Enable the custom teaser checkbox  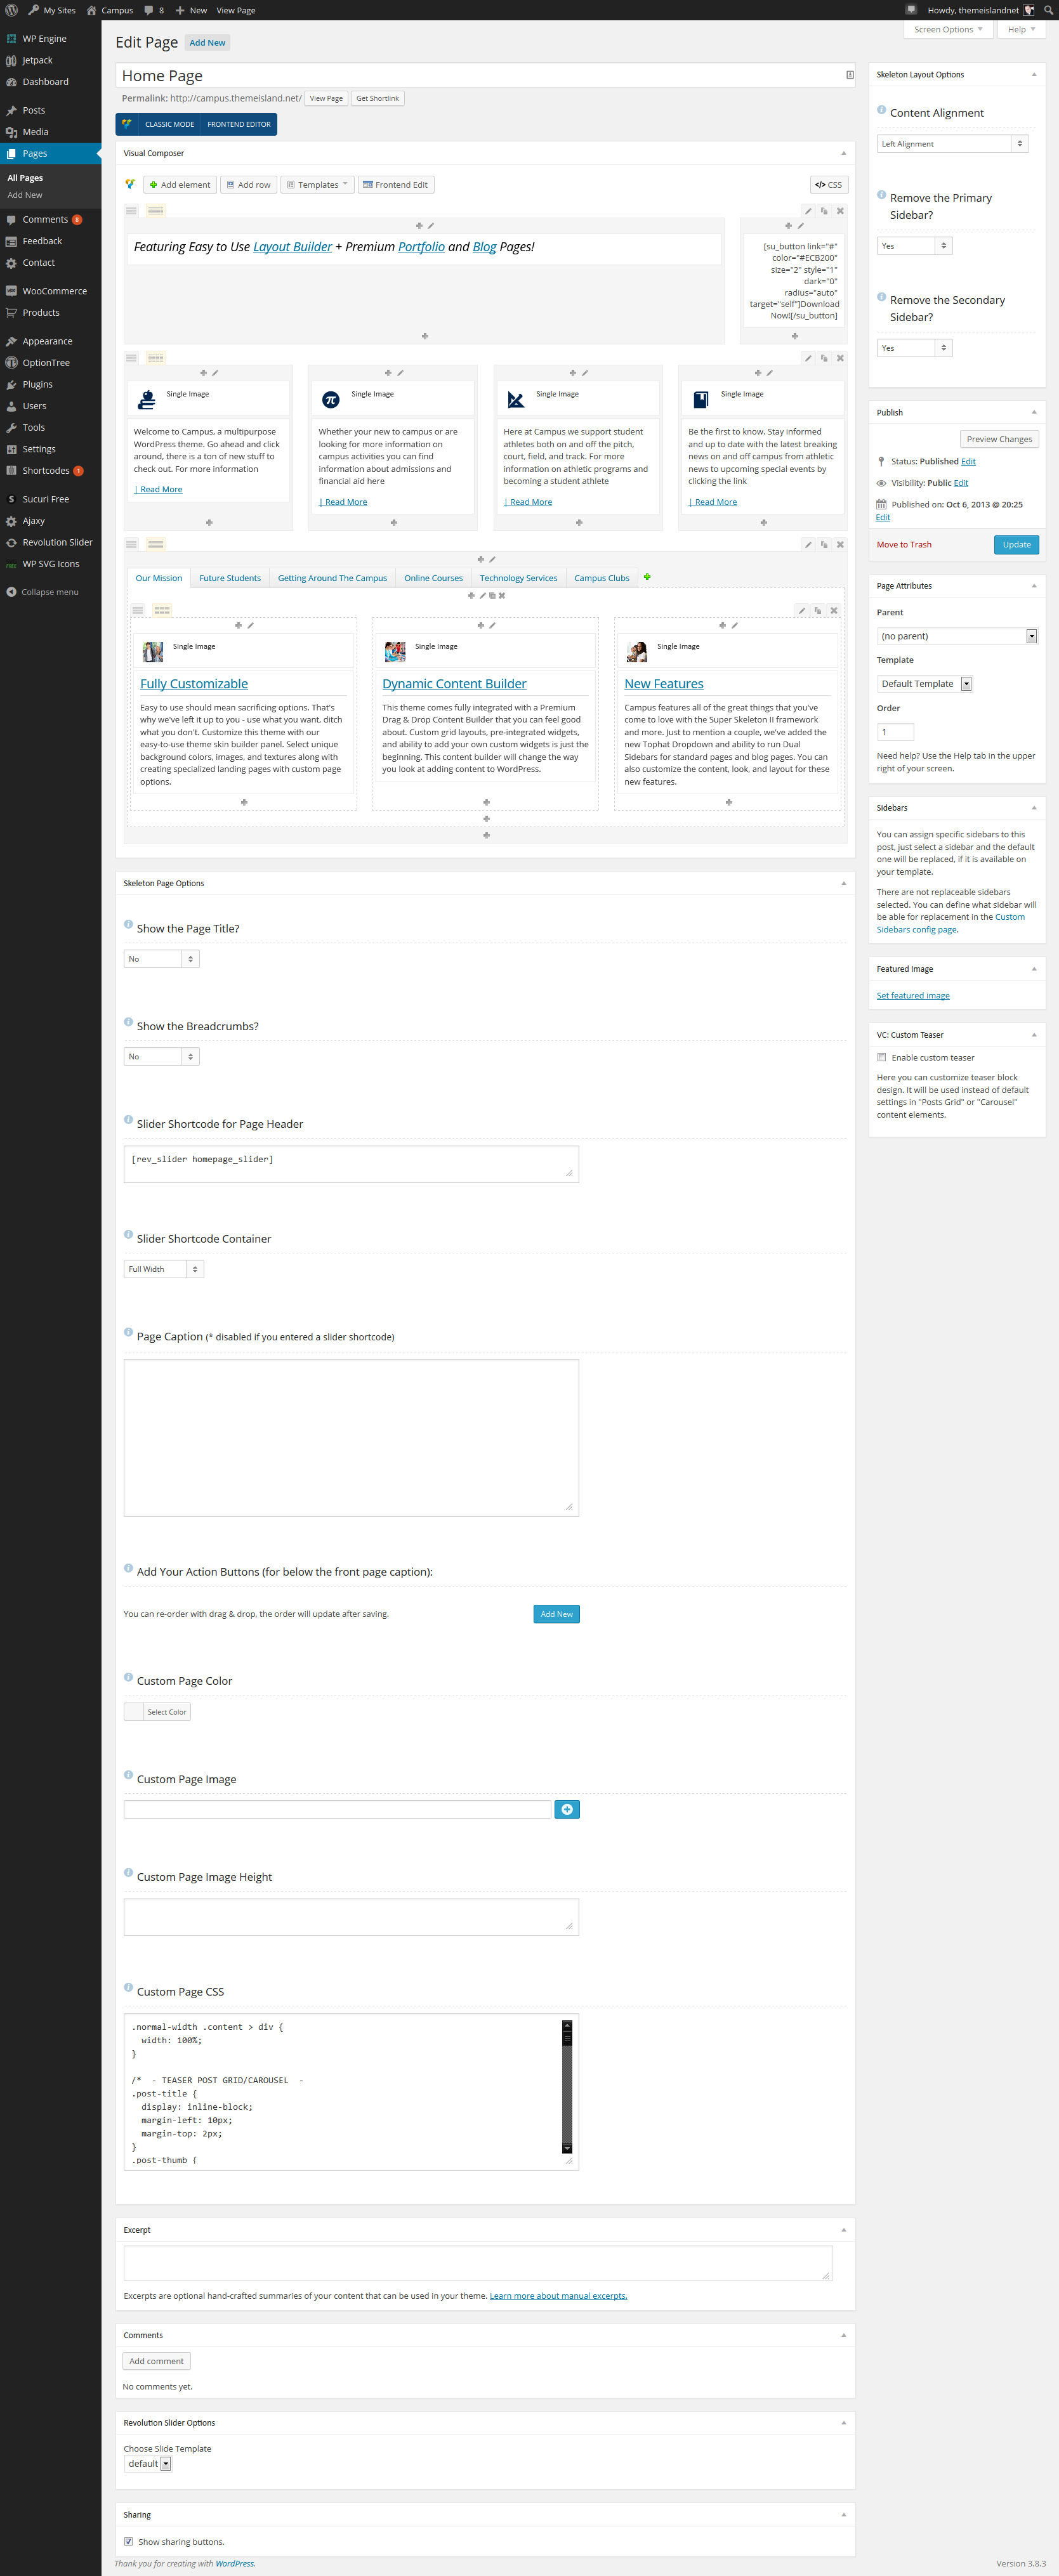coord(881,1057)
